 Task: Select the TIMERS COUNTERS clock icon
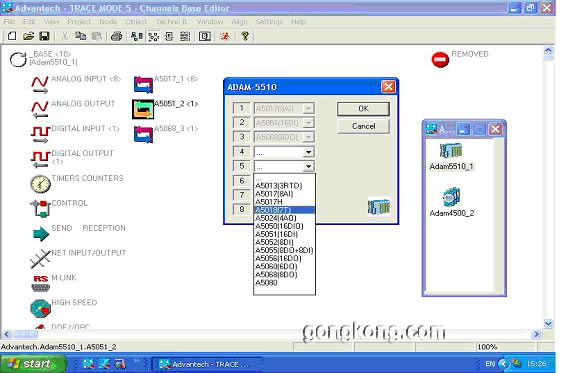click(x=40, y=184)
